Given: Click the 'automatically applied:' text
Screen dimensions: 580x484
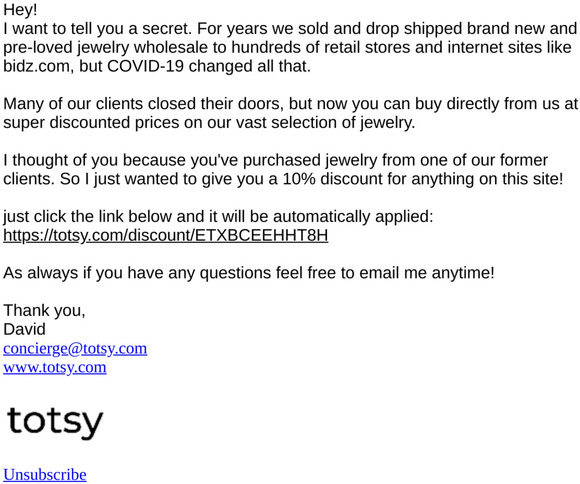Looking at the screenshot, I should [x=353, y=216].
